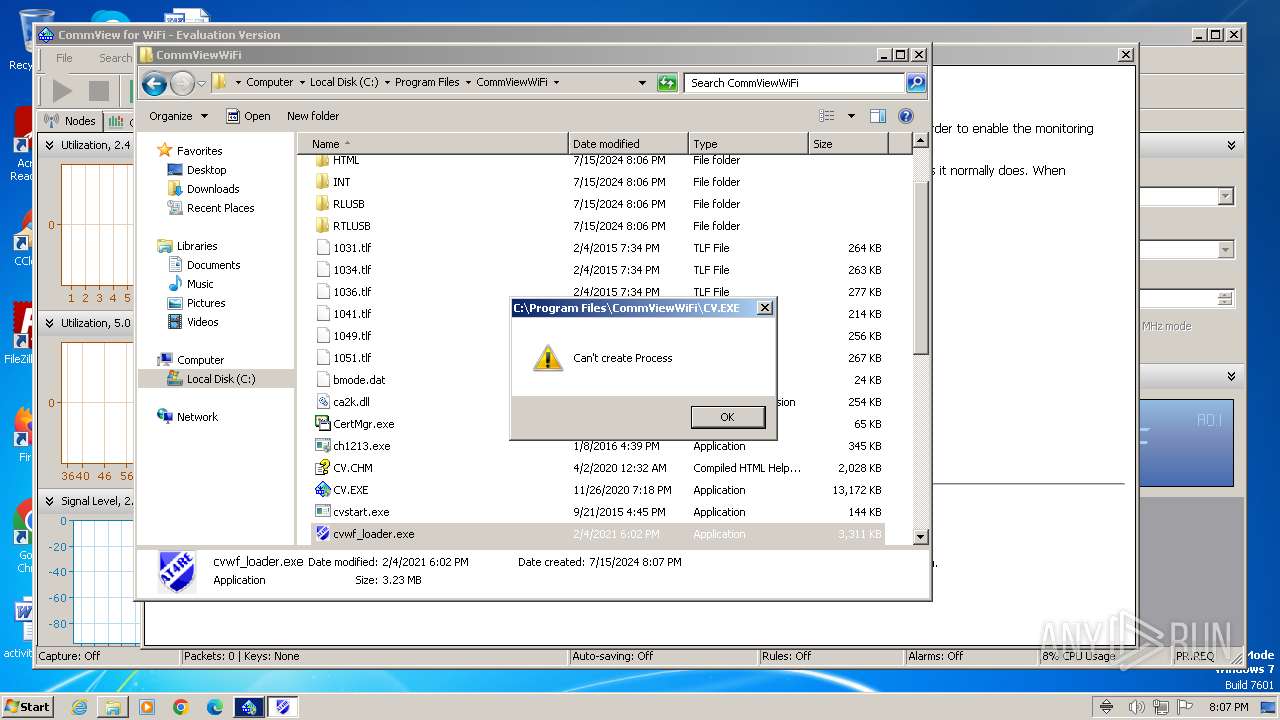Select Desktop under Favorites
Viewport: 1280px width, 720px height.
[206, 170]
